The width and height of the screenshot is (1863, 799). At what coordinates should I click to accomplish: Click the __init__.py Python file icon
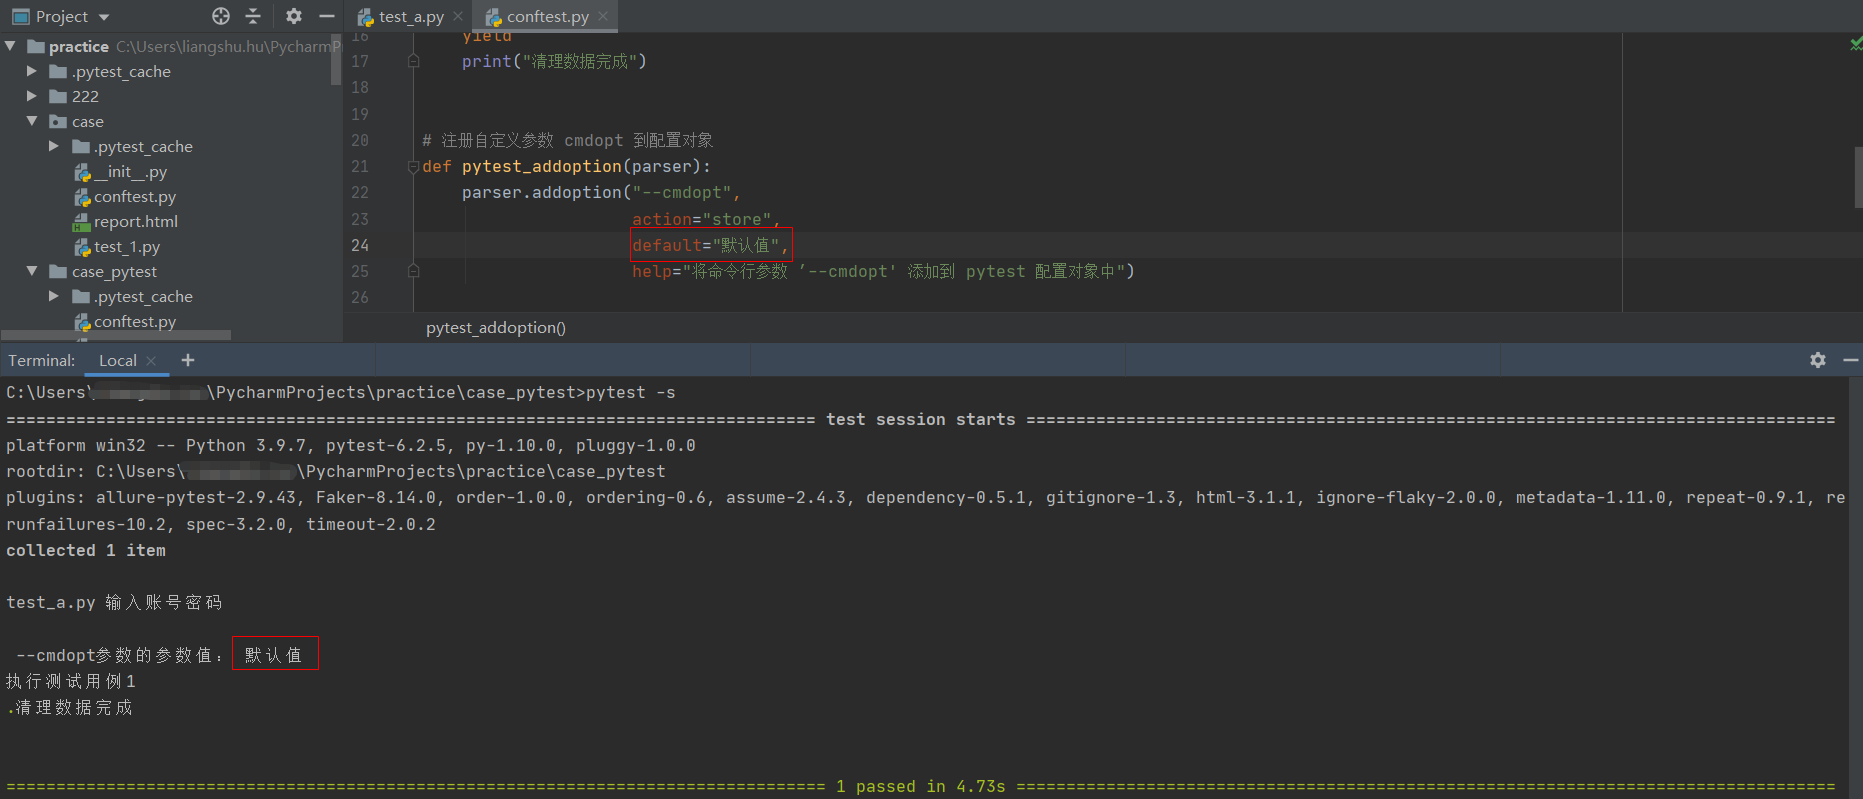tap(82, 172)
